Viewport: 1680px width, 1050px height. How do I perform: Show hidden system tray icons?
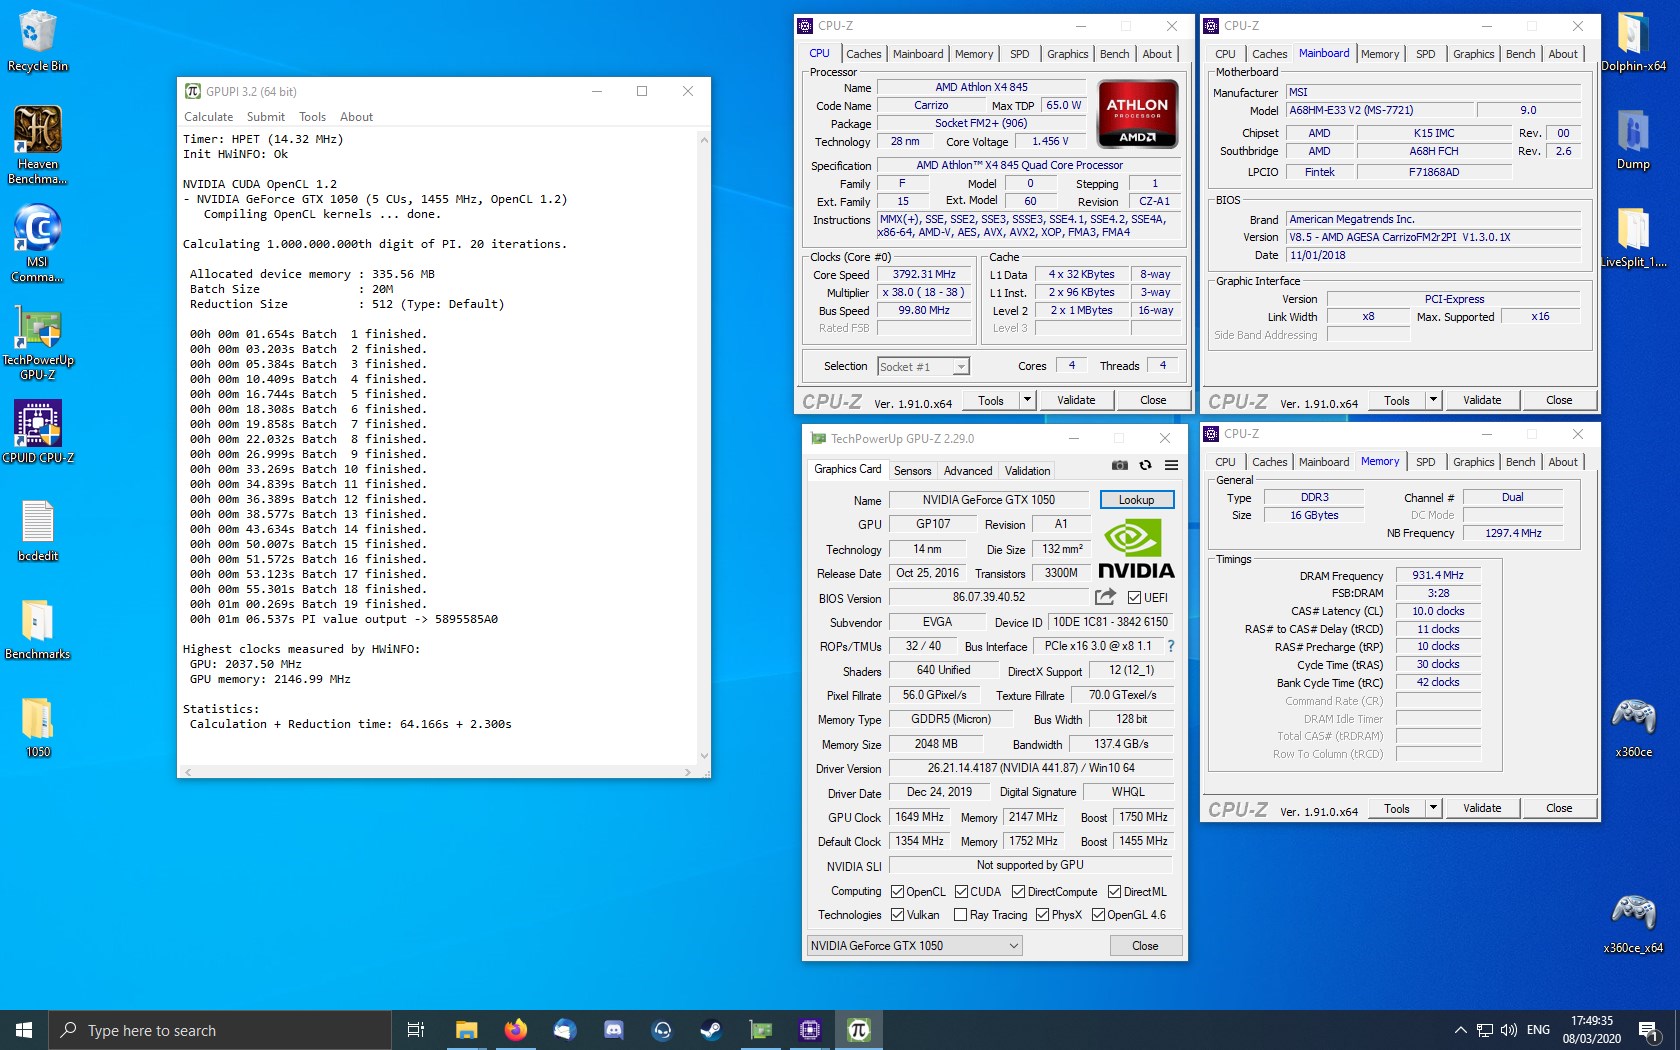pyautogui.click(x=1460, y=1030)
